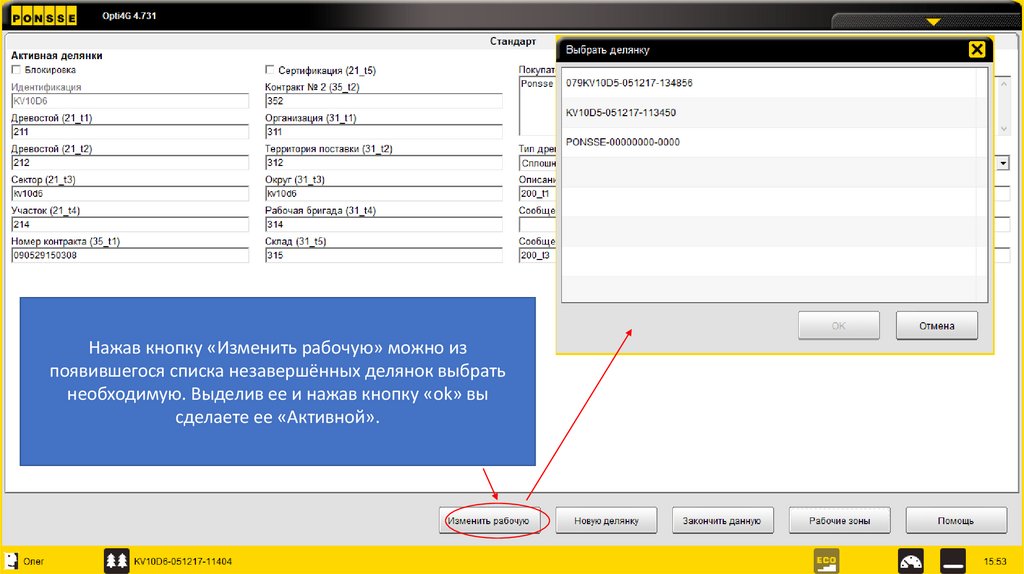Click the Участок (21_t4) field
This screenshot has width=1024, height=574.
pos(130,224)
